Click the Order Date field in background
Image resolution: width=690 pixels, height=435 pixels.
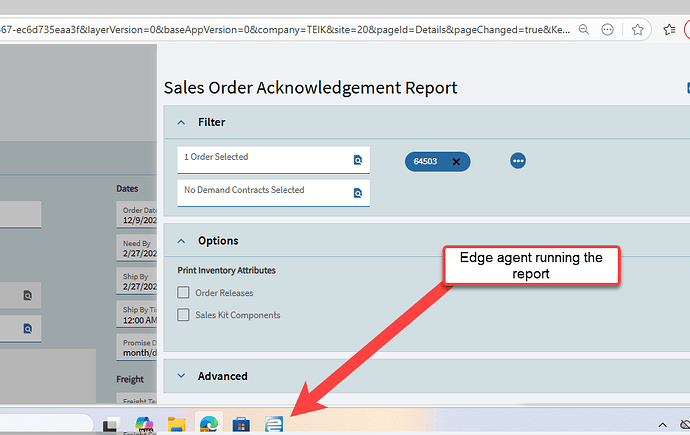[136, 215]
